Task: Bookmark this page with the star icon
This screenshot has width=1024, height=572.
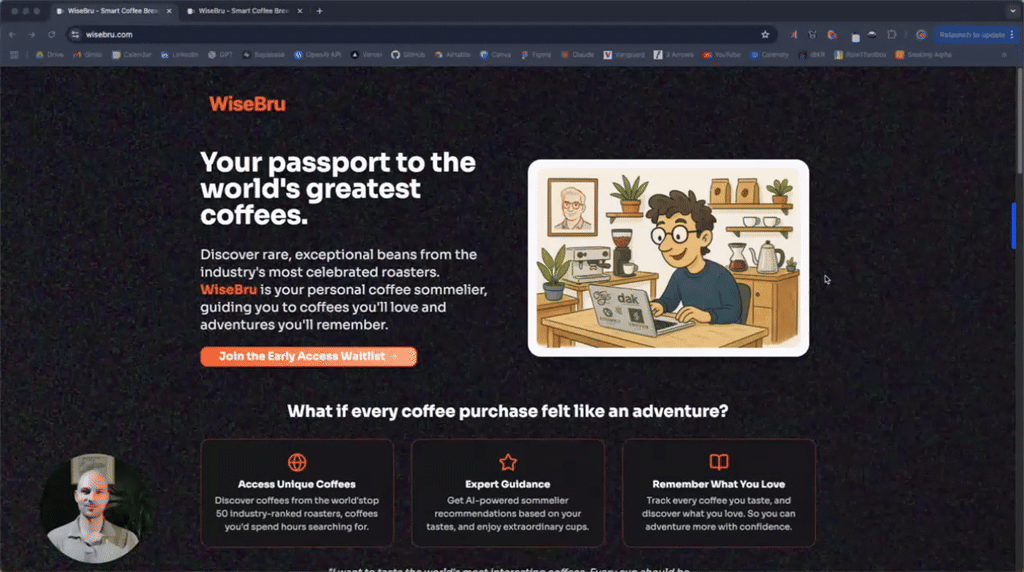Action: point(765,35)
